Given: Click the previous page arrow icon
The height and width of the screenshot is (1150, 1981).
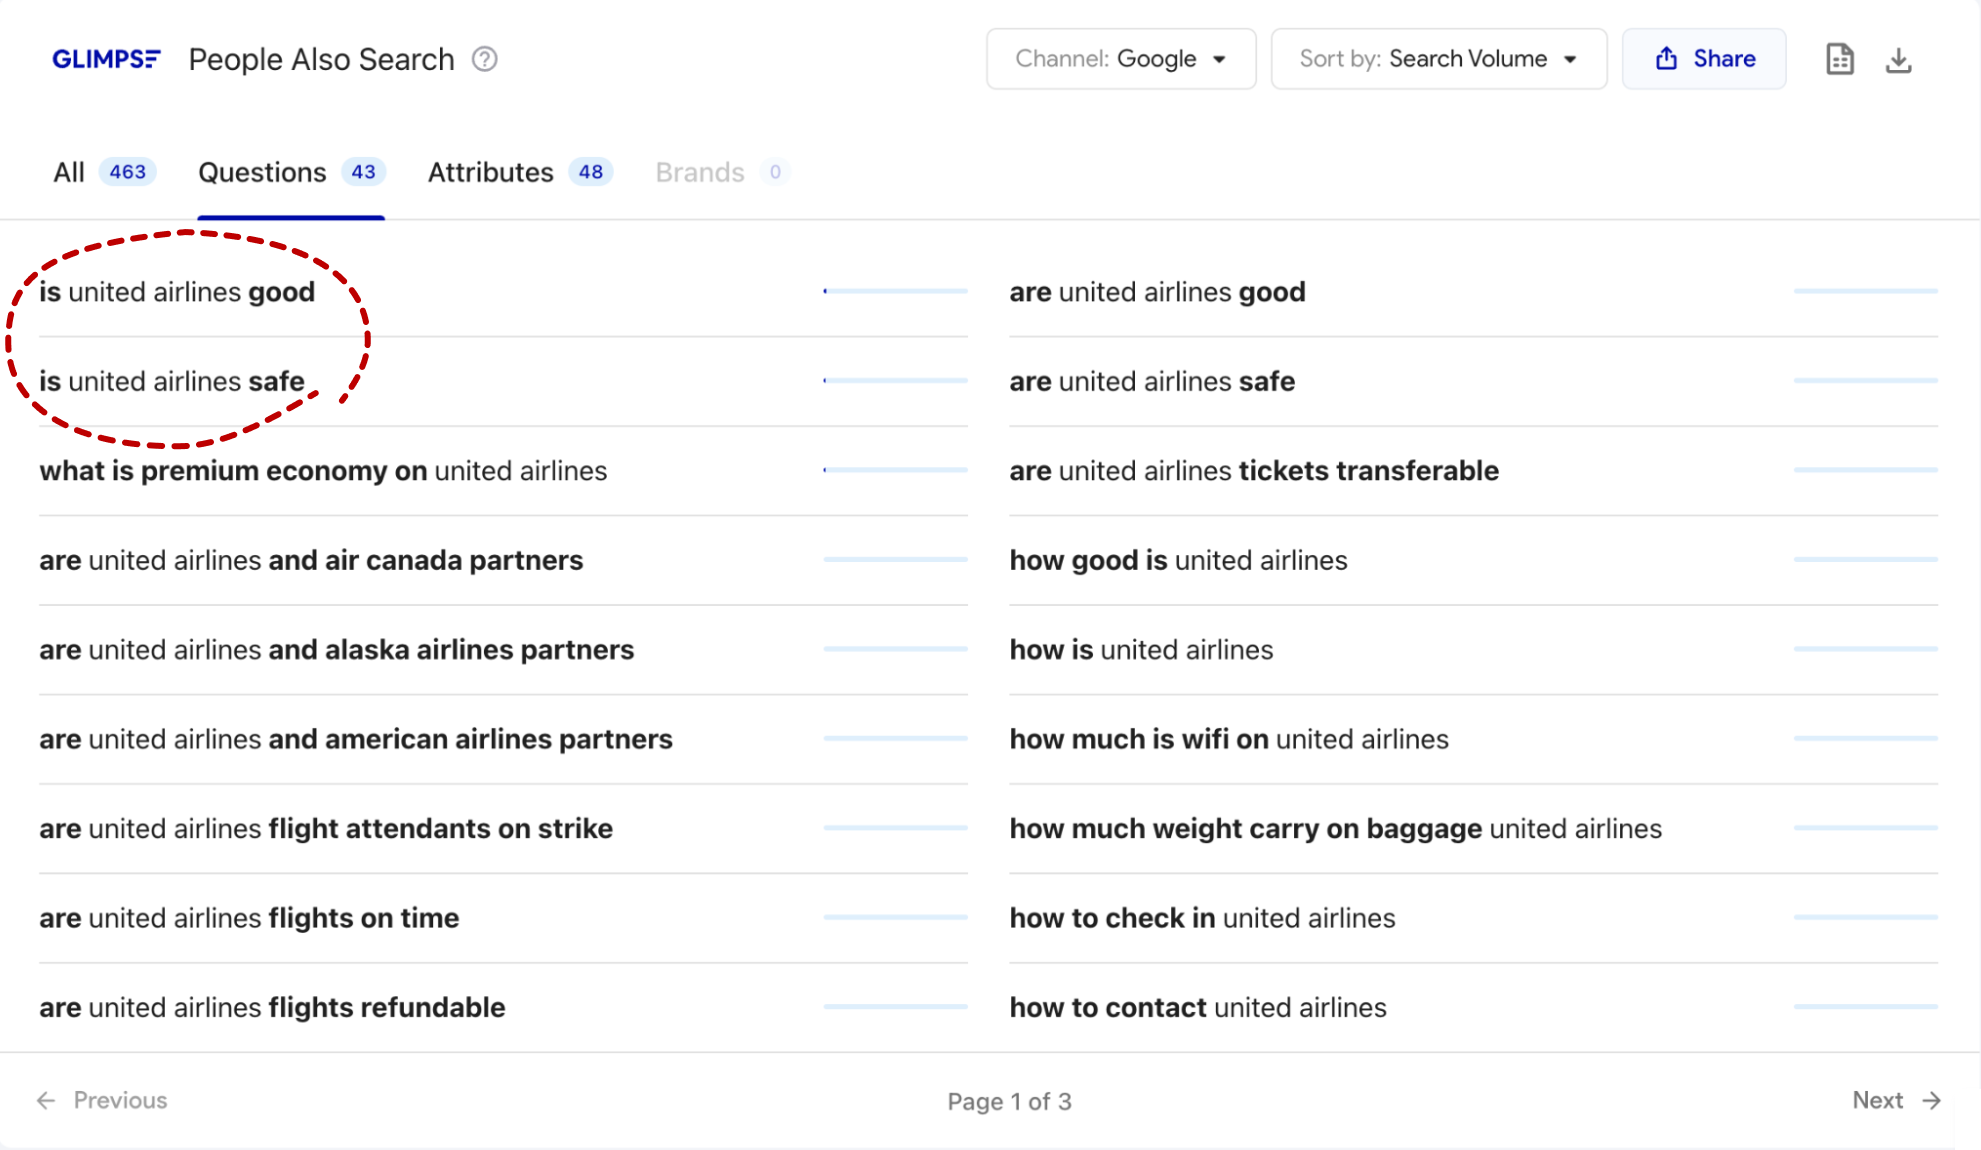Looking at the screenshot, I should point(47,1101).
